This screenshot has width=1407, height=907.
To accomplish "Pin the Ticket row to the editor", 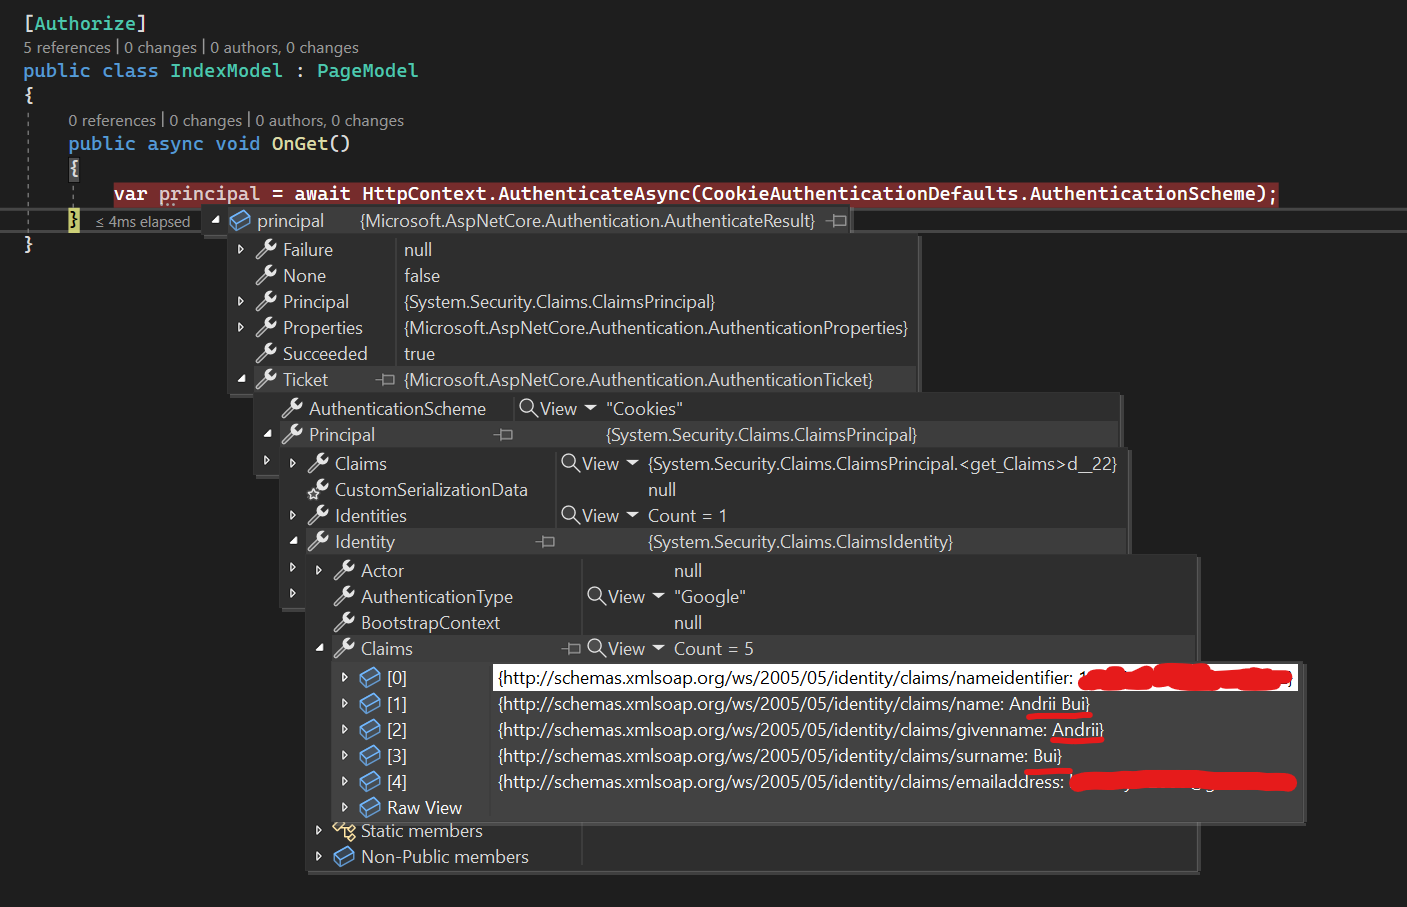I will [x=385, y=379].
